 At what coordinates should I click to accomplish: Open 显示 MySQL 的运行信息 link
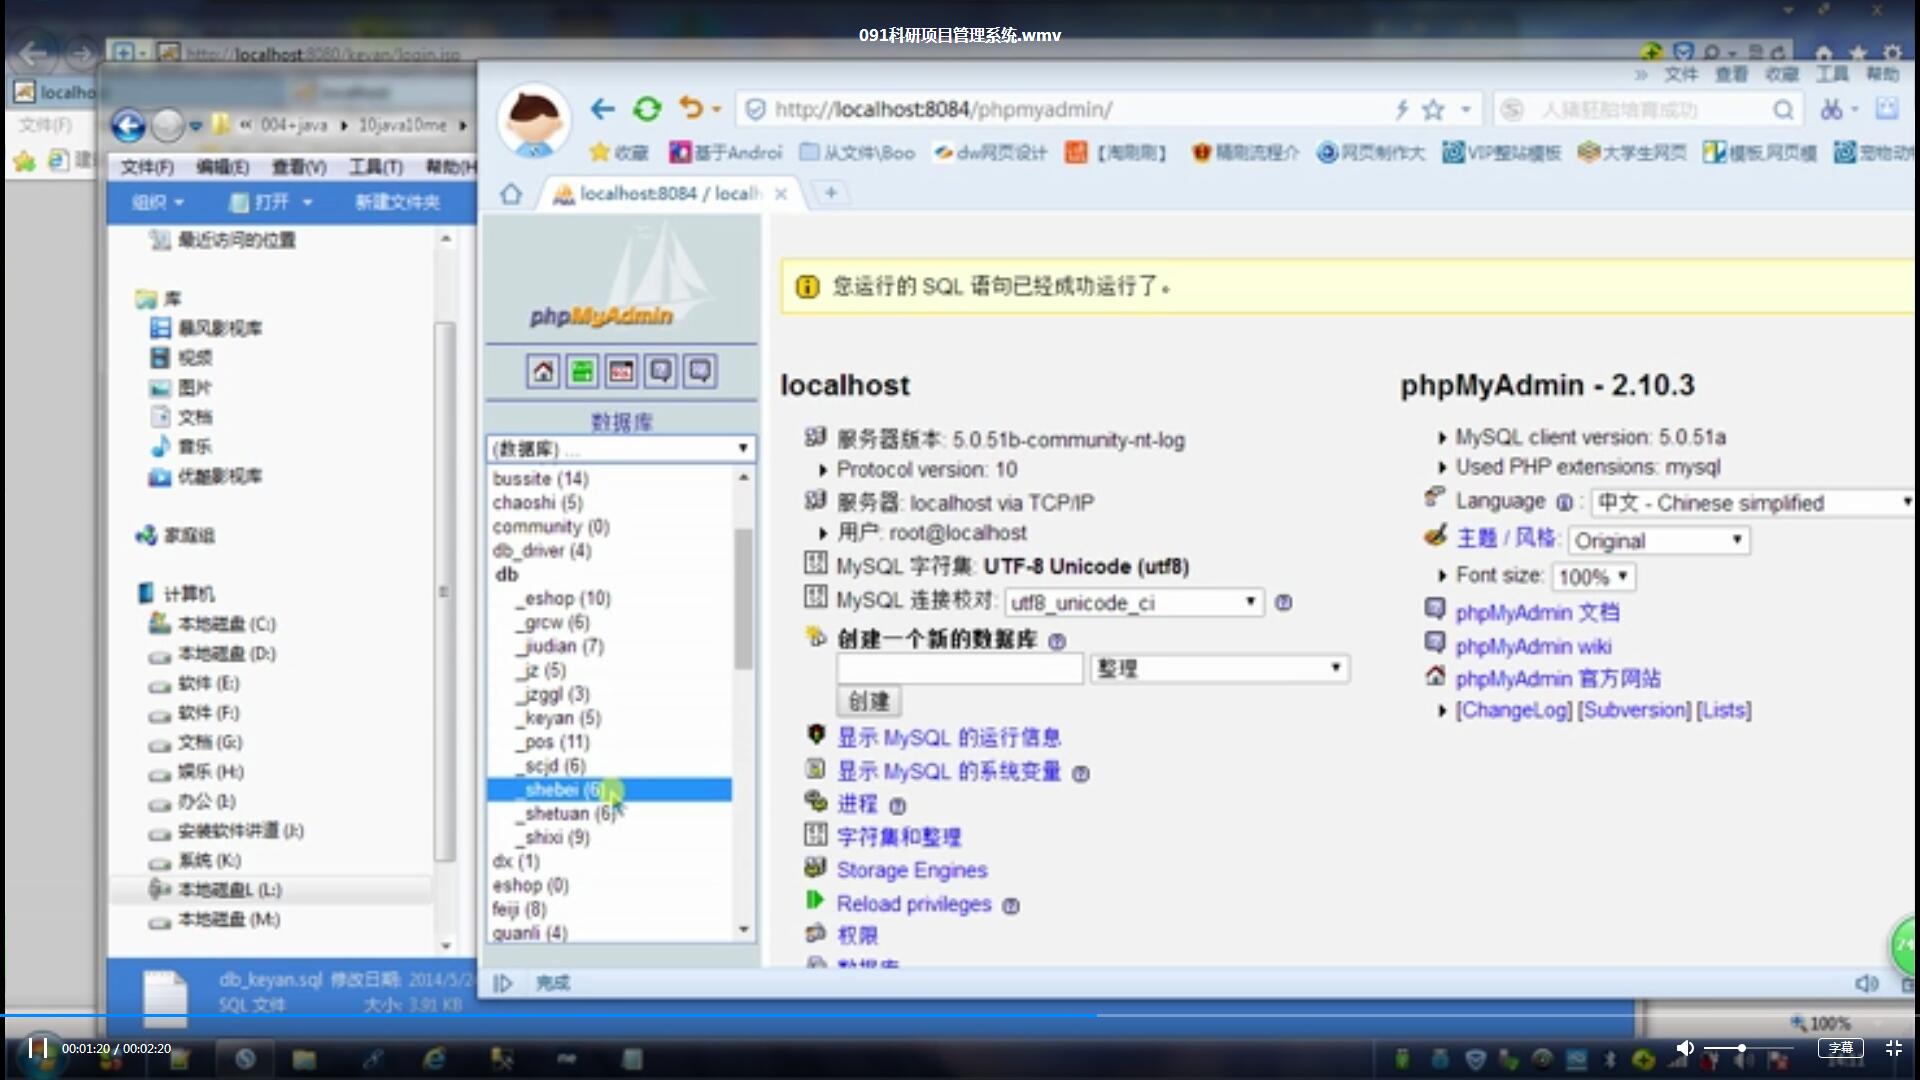click(x=948, y=738)
